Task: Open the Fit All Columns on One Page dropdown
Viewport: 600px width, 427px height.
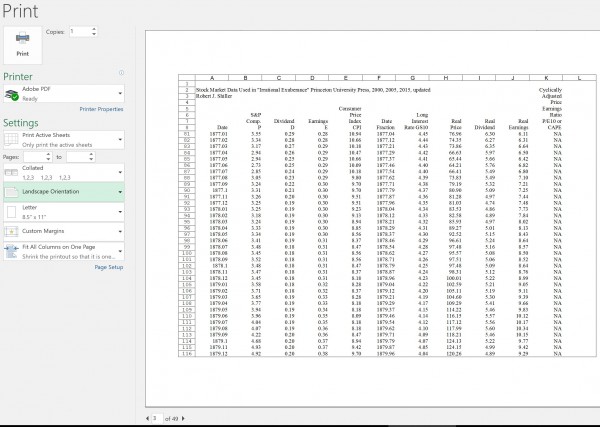Action: pyautogui.click(x=120, y=253)
